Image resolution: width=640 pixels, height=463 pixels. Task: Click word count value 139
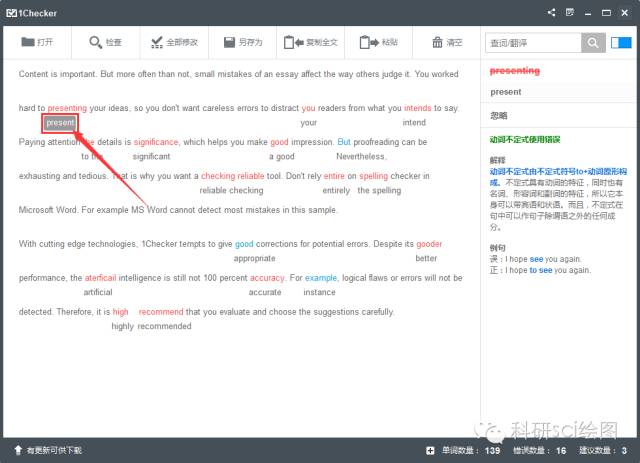[x=492, y=450]
